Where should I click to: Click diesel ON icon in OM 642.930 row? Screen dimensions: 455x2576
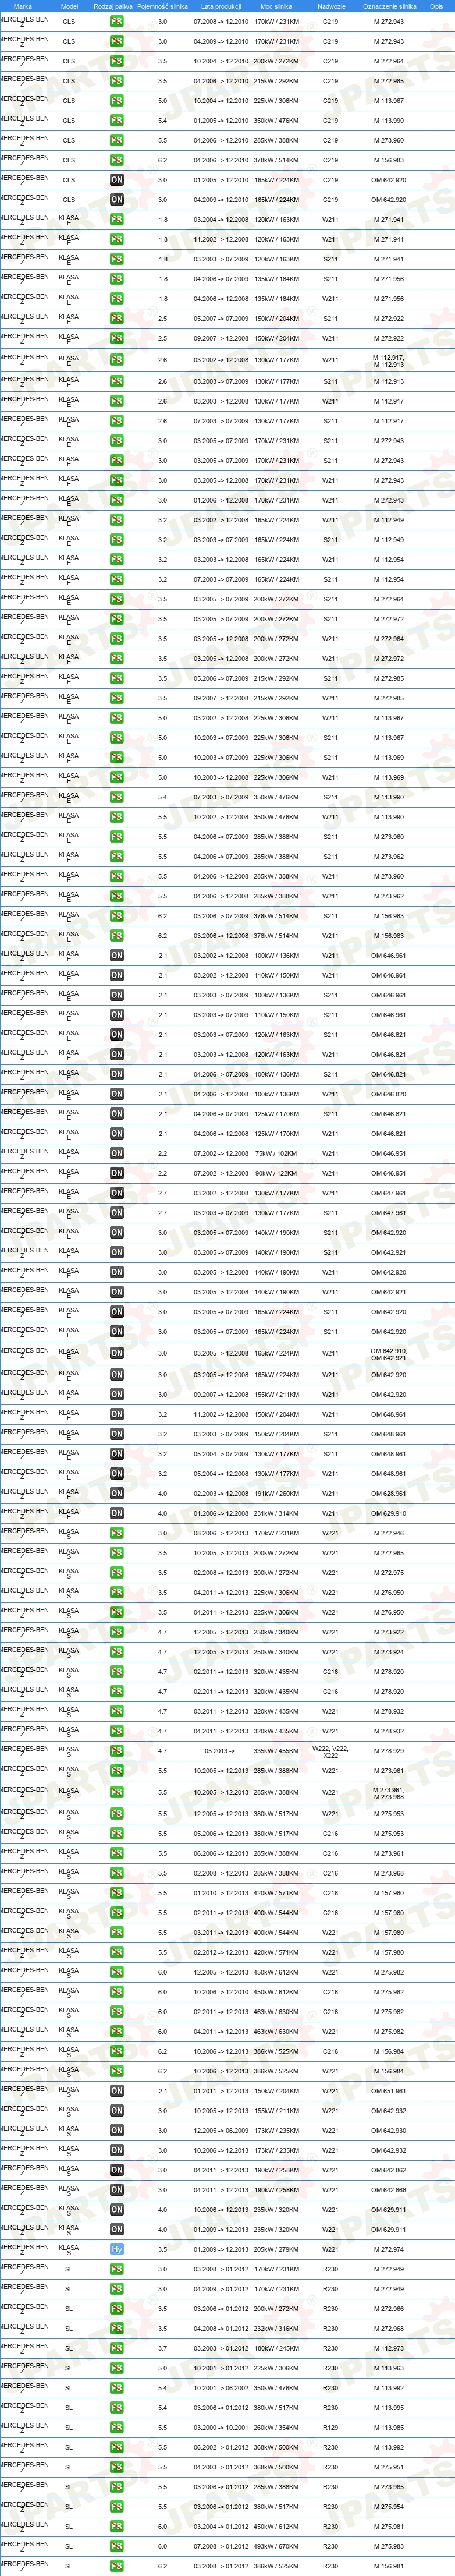tap(117, 2130)
